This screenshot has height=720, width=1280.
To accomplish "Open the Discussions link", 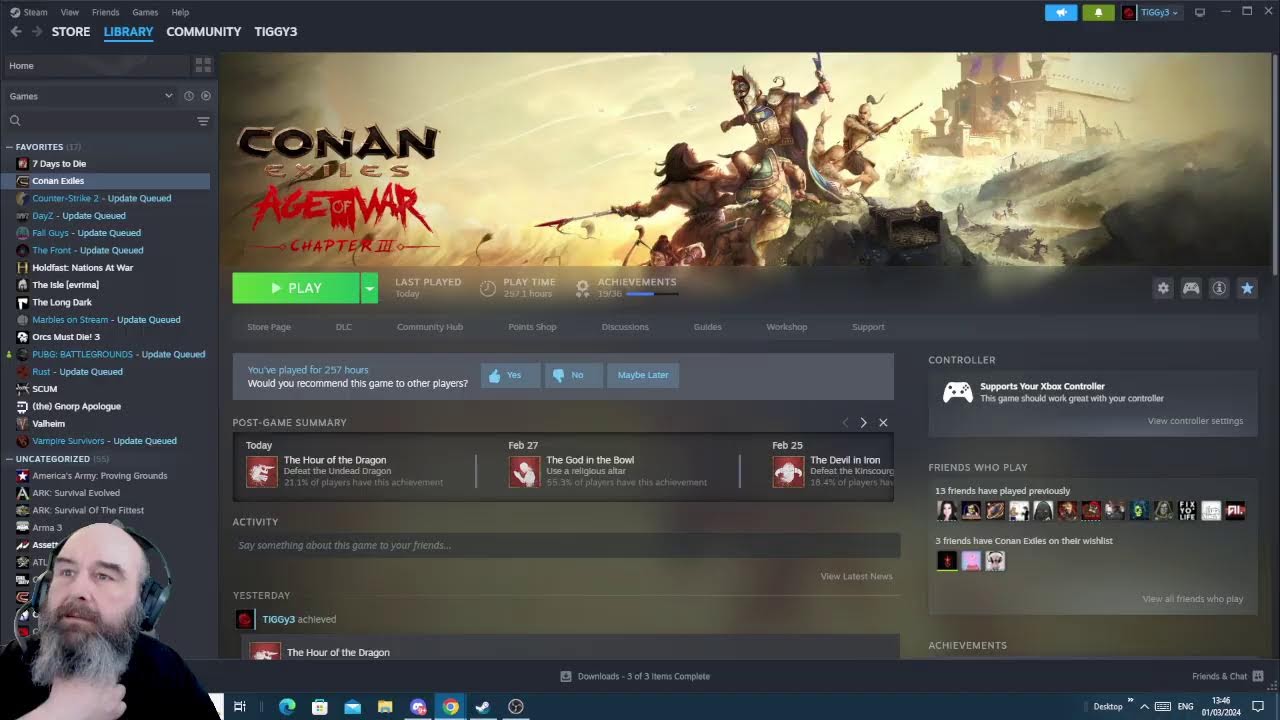I will click(625, 327).
